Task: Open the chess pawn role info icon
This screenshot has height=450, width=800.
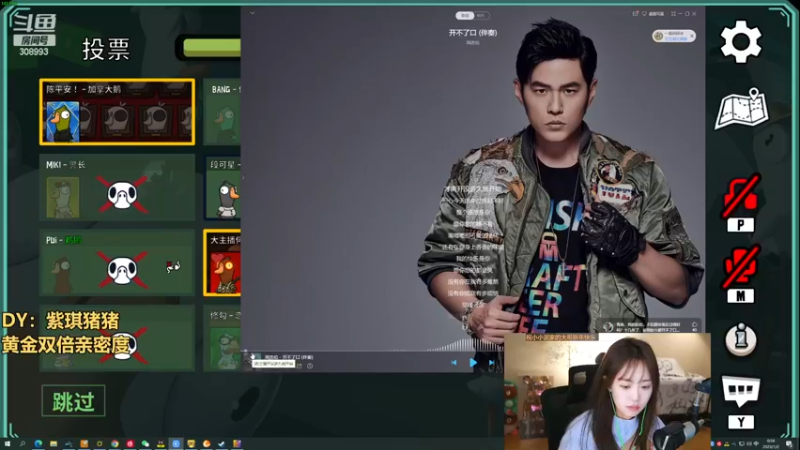Action: click(741, 339)
